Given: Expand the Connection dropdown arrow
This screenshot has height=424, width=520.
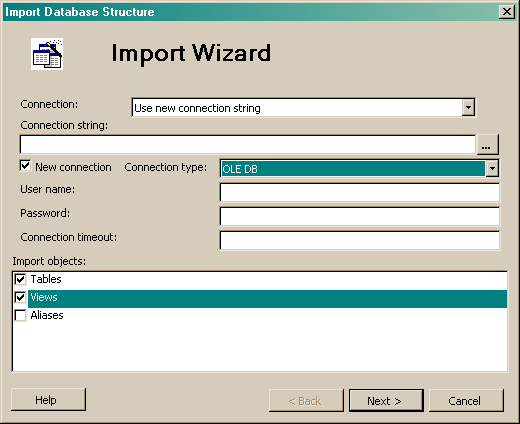Looking at the screenshot, I should (x=468, y=107).
